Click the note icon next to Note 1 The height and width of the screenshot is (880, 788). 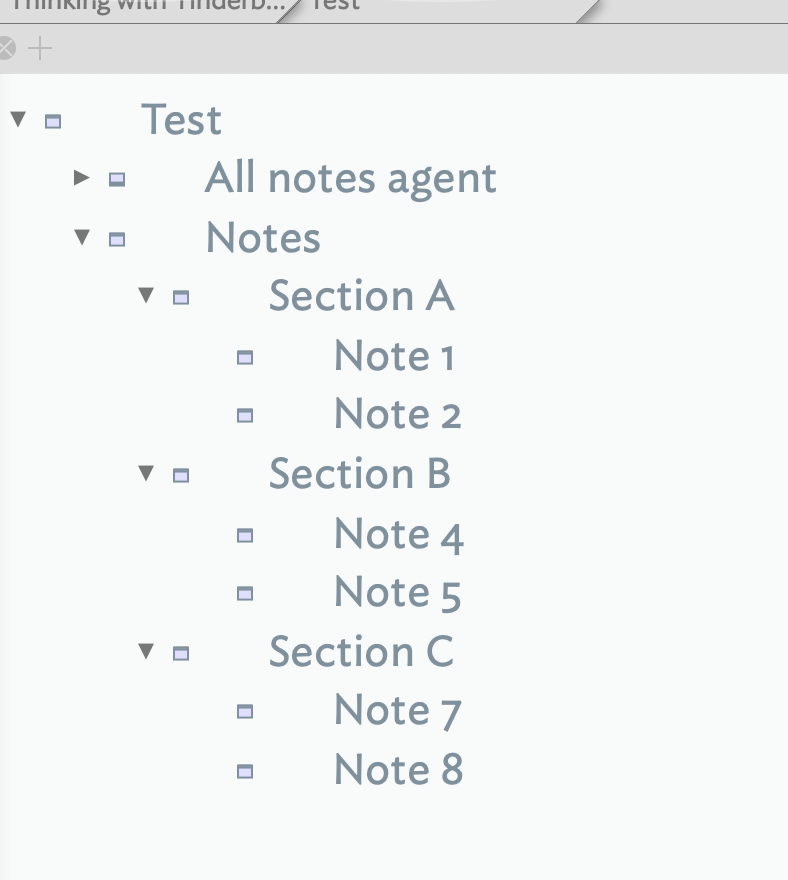pos(245,358)
